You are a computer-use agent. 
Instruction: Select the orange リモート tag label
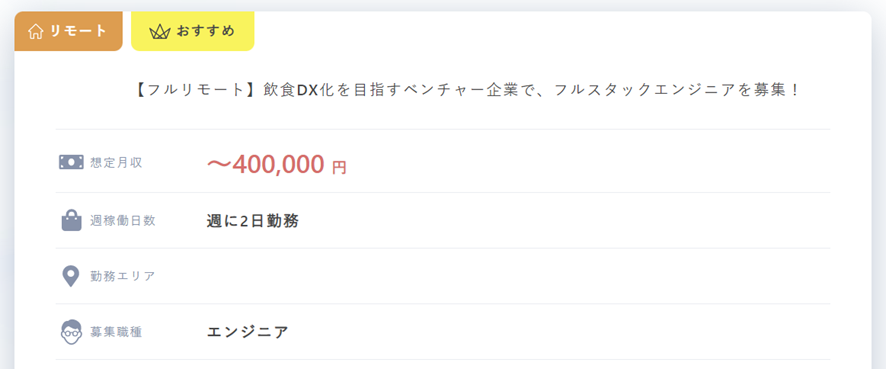coord(68,31)
